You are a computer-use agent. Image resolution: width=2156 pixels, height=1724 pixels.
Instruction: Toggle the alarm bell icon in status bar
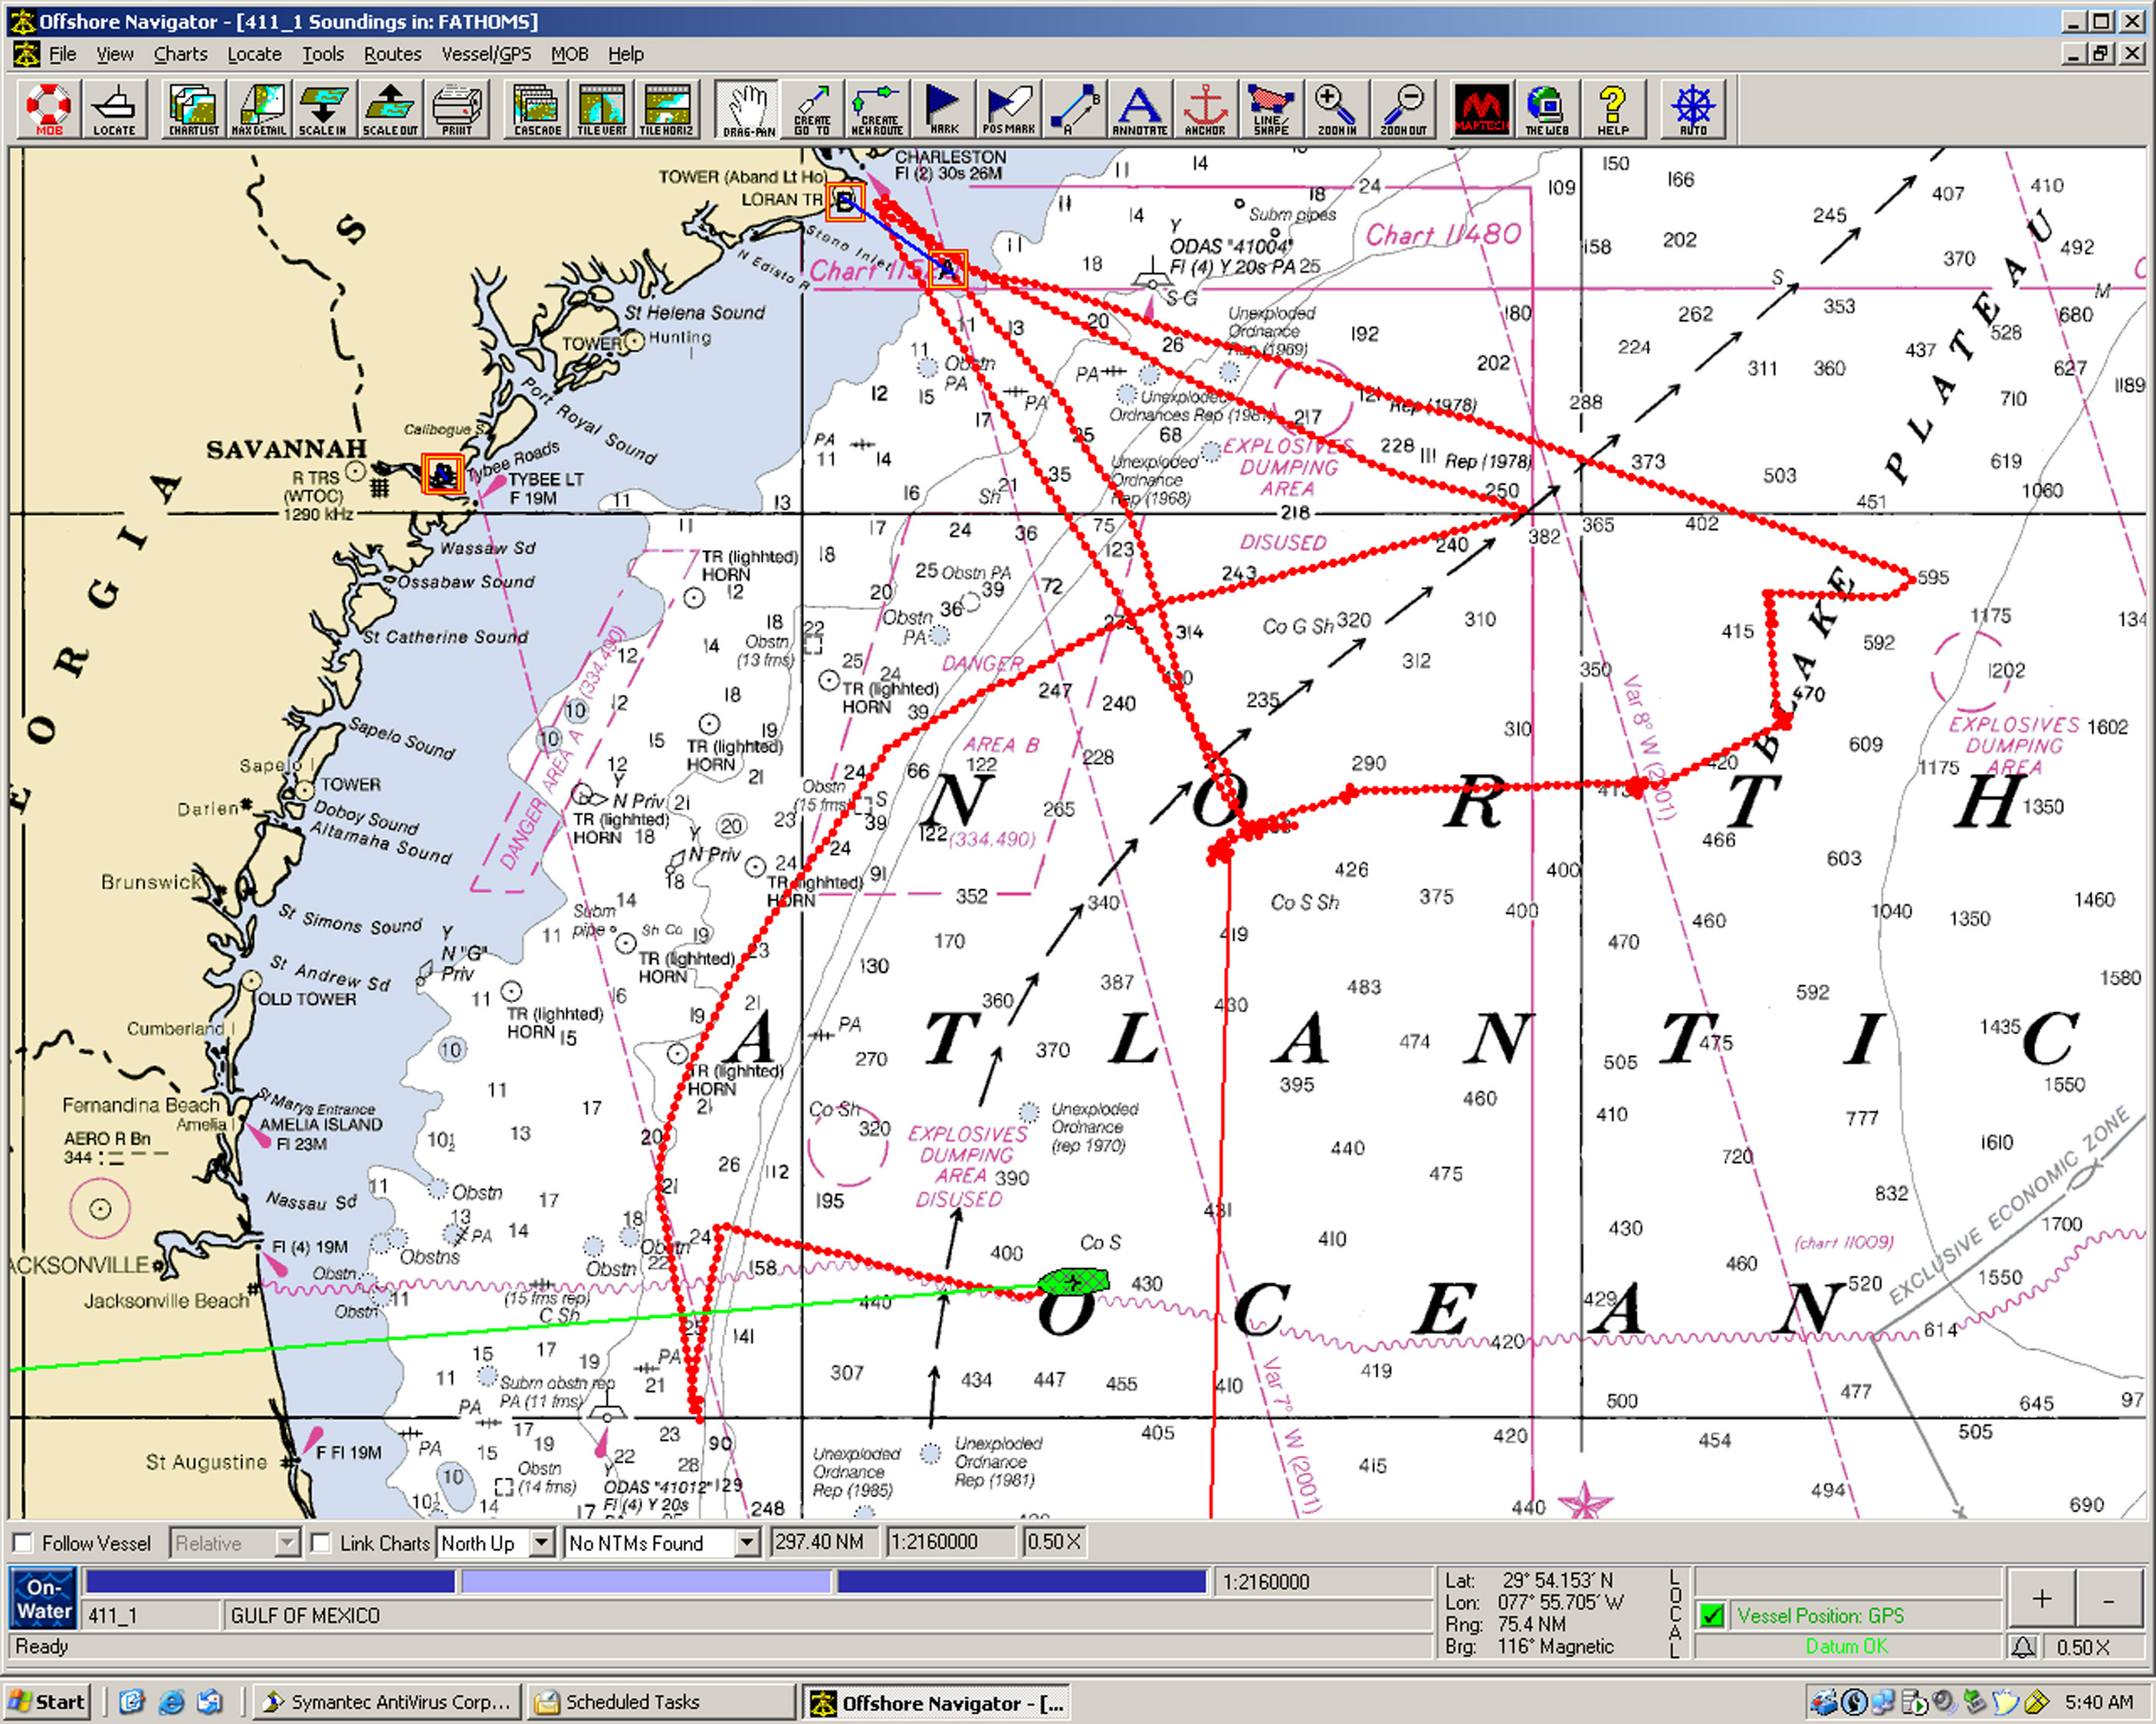(2022, 1647)
